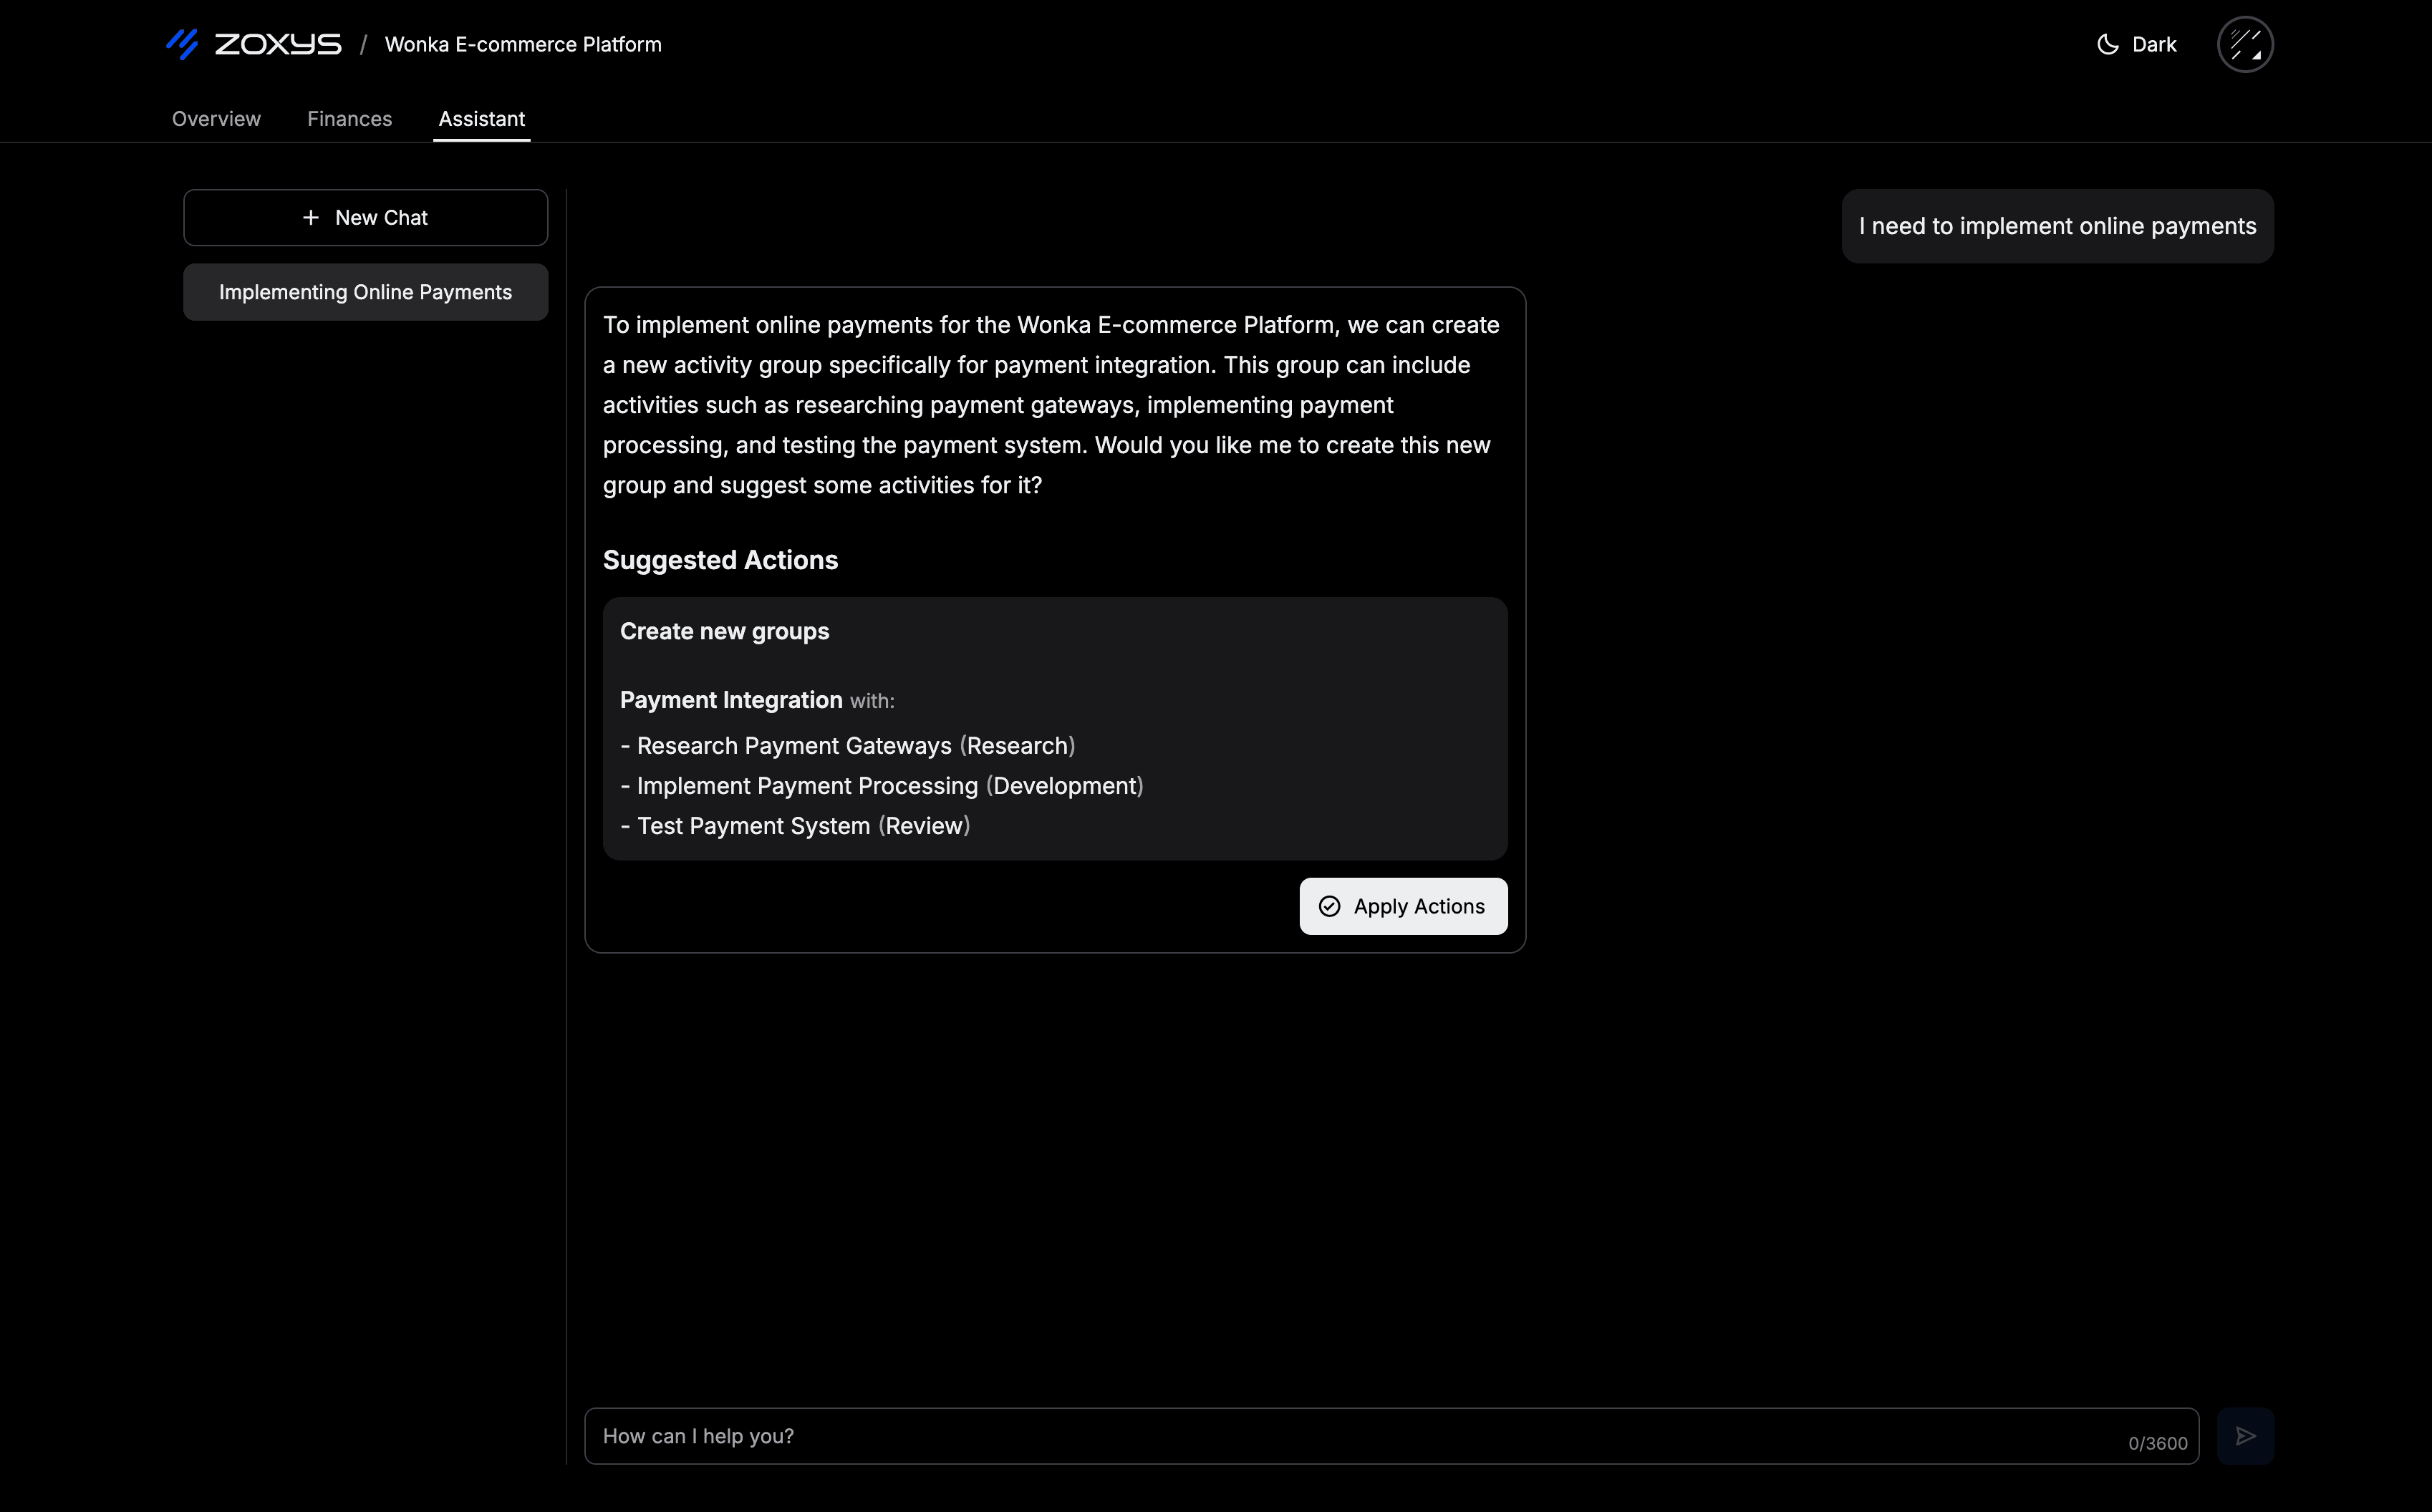Click the Wonka E-commerce Platform breadcrumb
Viewport: 2432px width, 1512px height.
[523, 44]
